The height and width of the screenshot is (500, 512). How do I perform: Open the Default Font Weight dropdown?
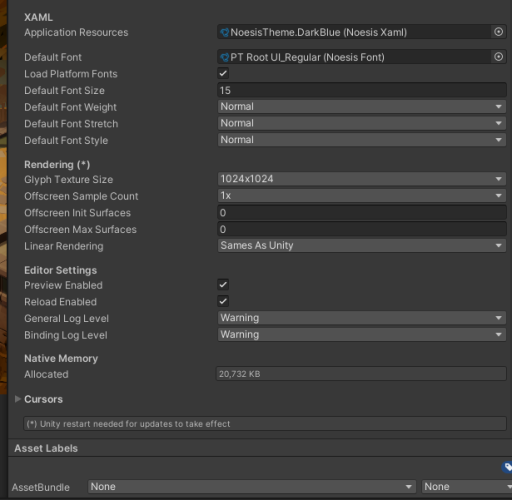pyautogui.click(x=362, y=107)
